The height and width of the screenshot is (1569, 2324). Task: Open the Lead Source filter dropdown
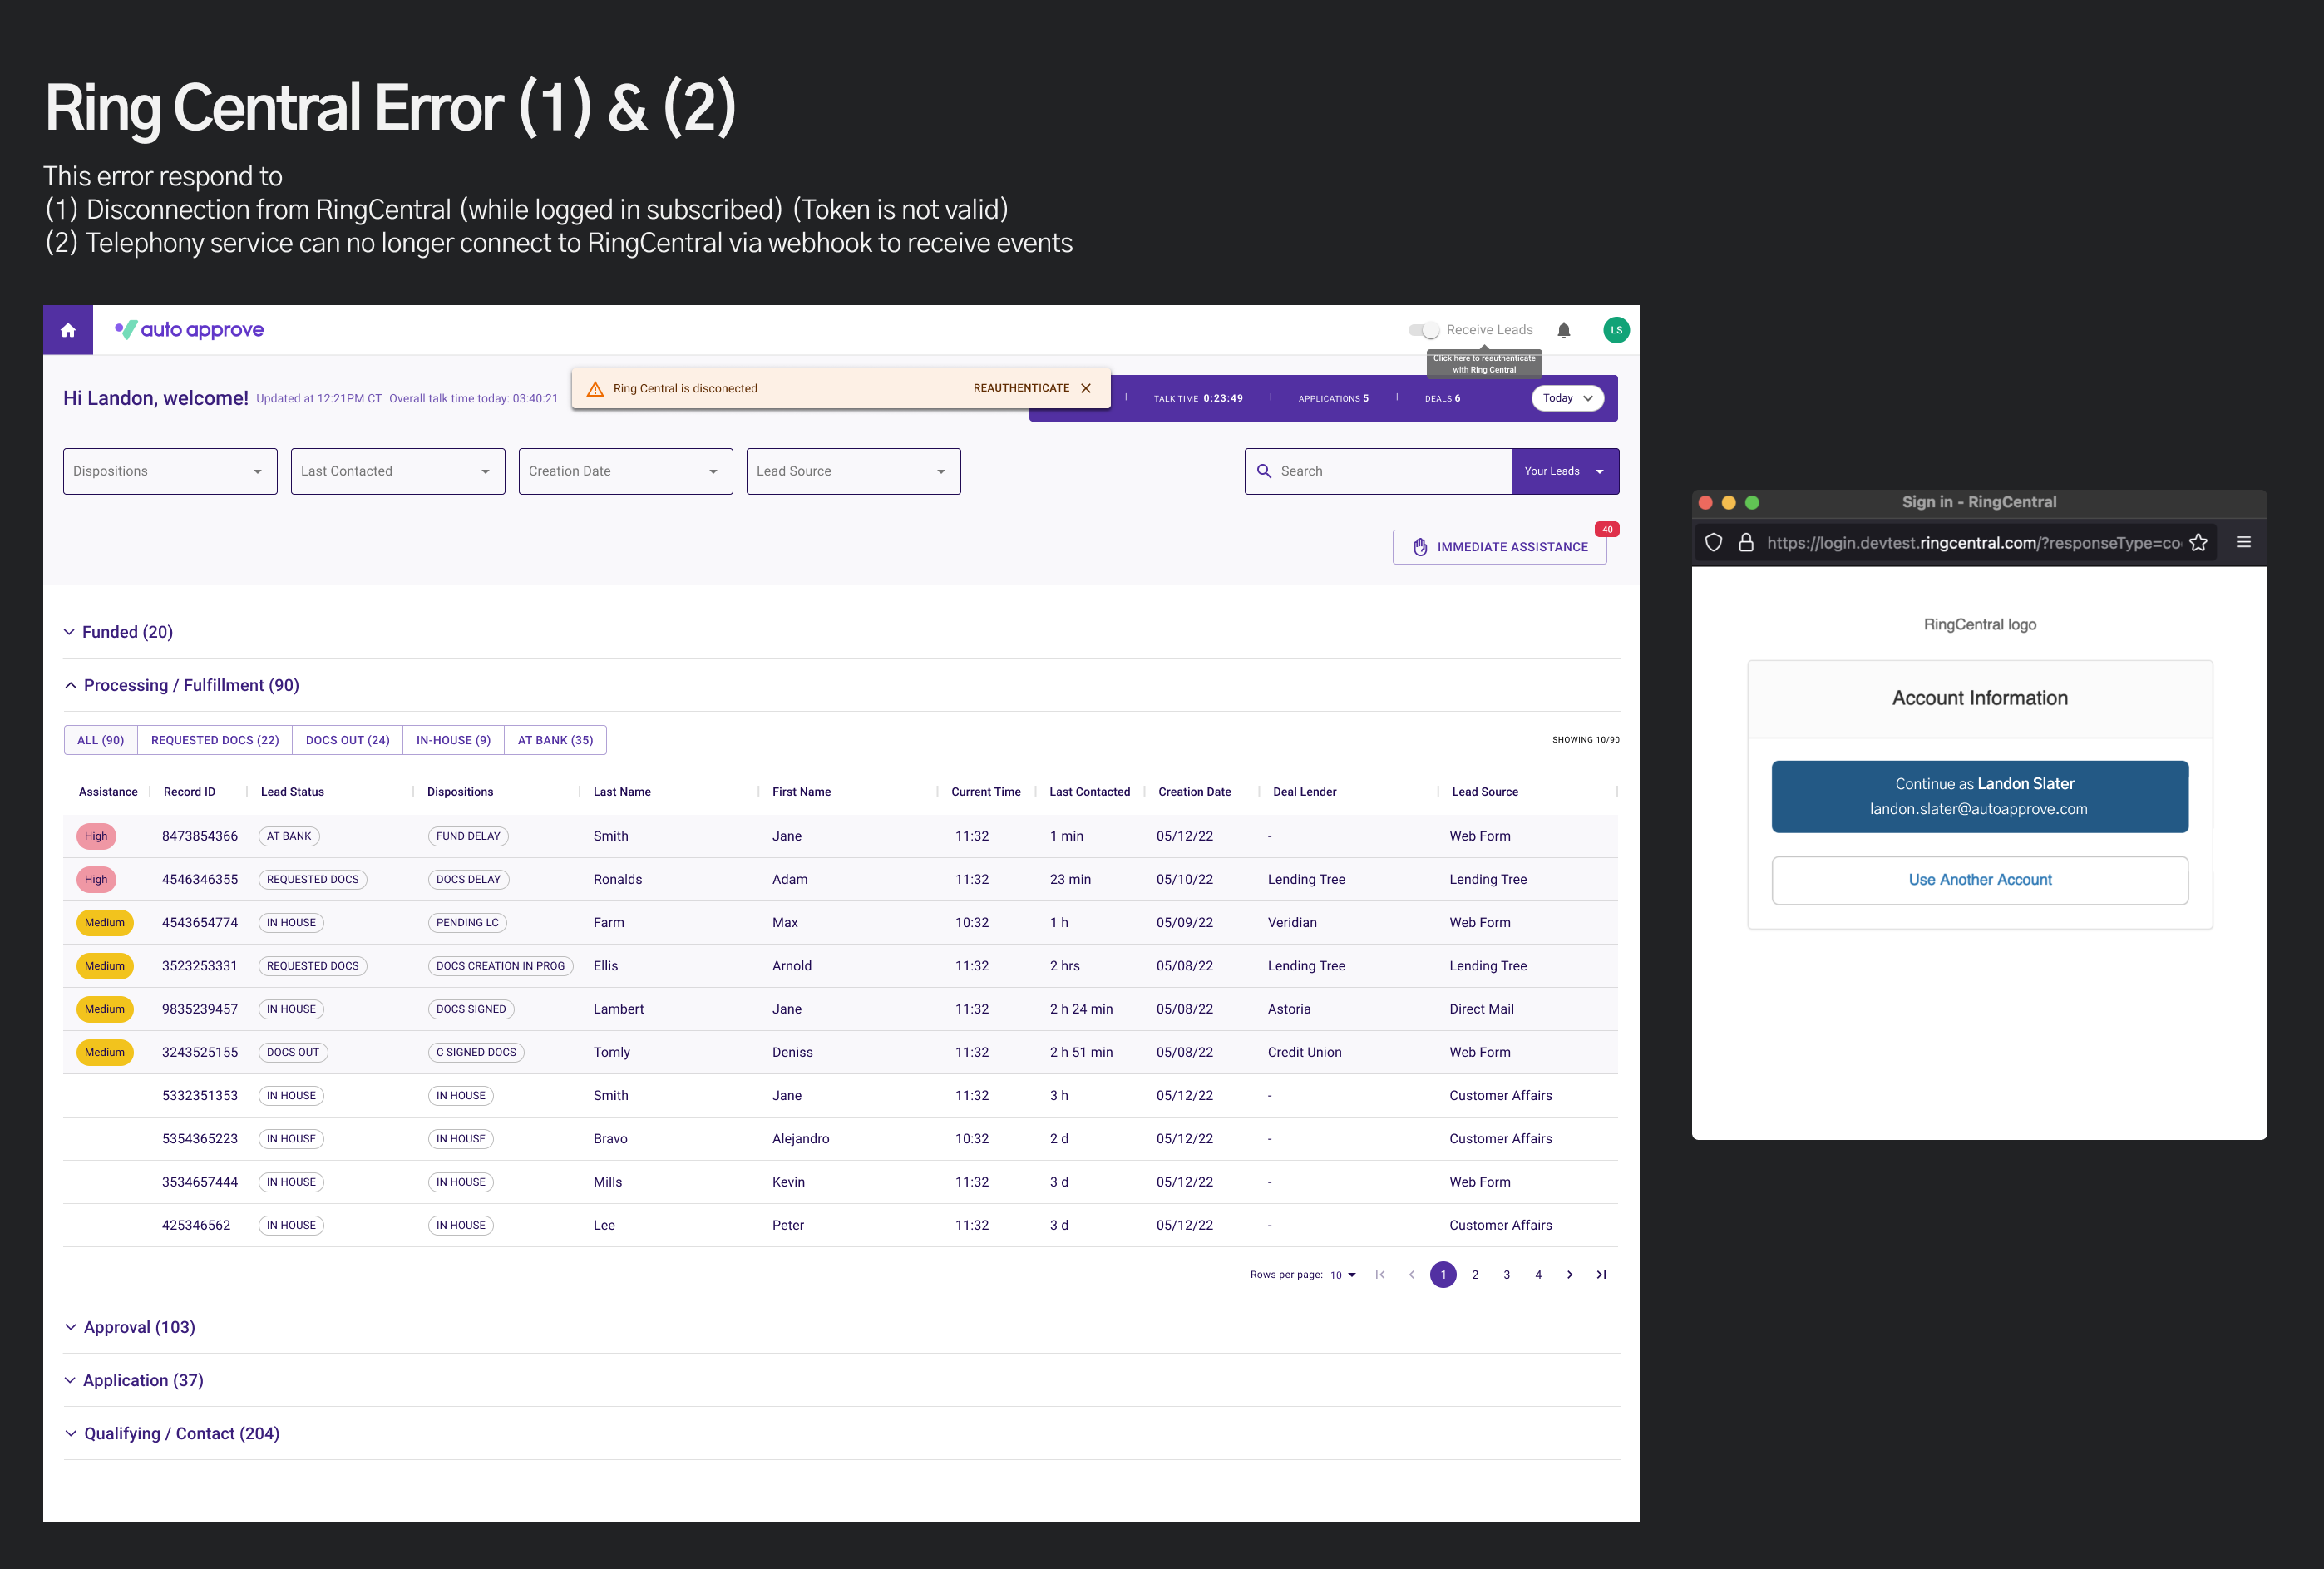[x=853, y=471]
